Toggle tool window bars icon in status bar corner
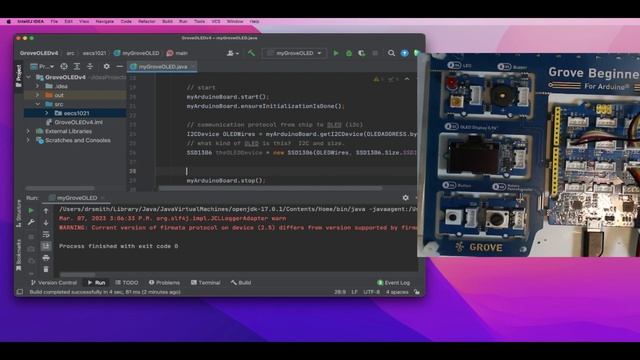The height and width of the screenshot is (360, 640). click(20, 292)
